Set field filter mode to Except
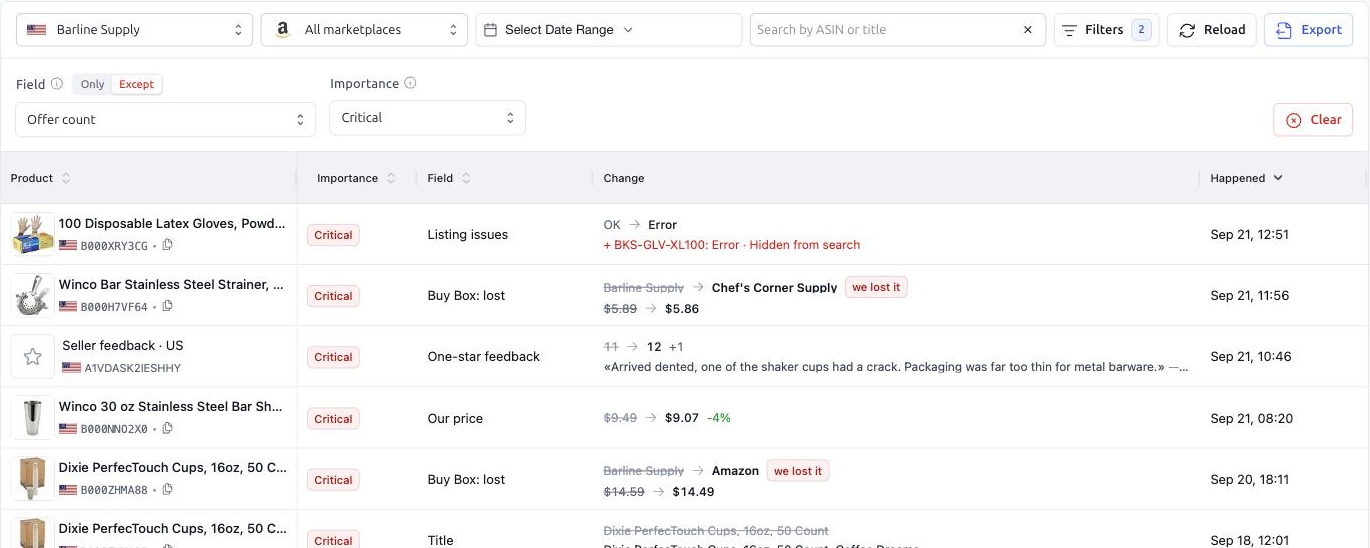 [x=137, y=84]
